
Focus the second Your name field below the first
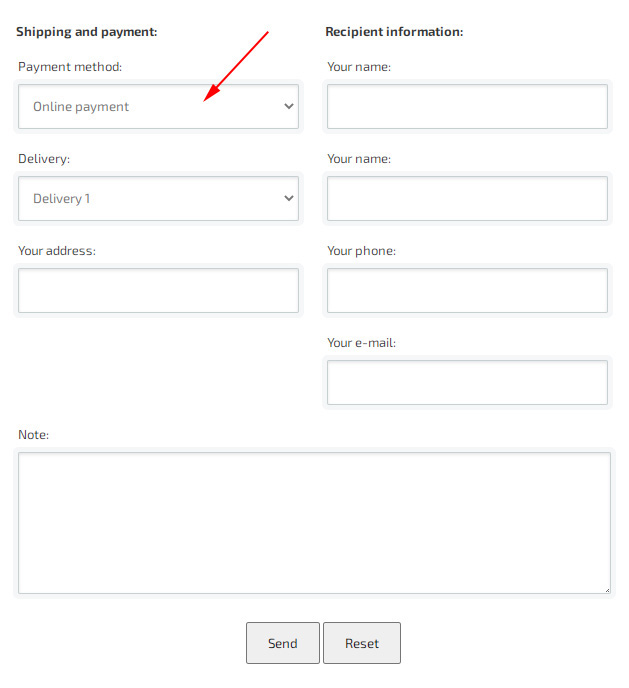point(467,199)
